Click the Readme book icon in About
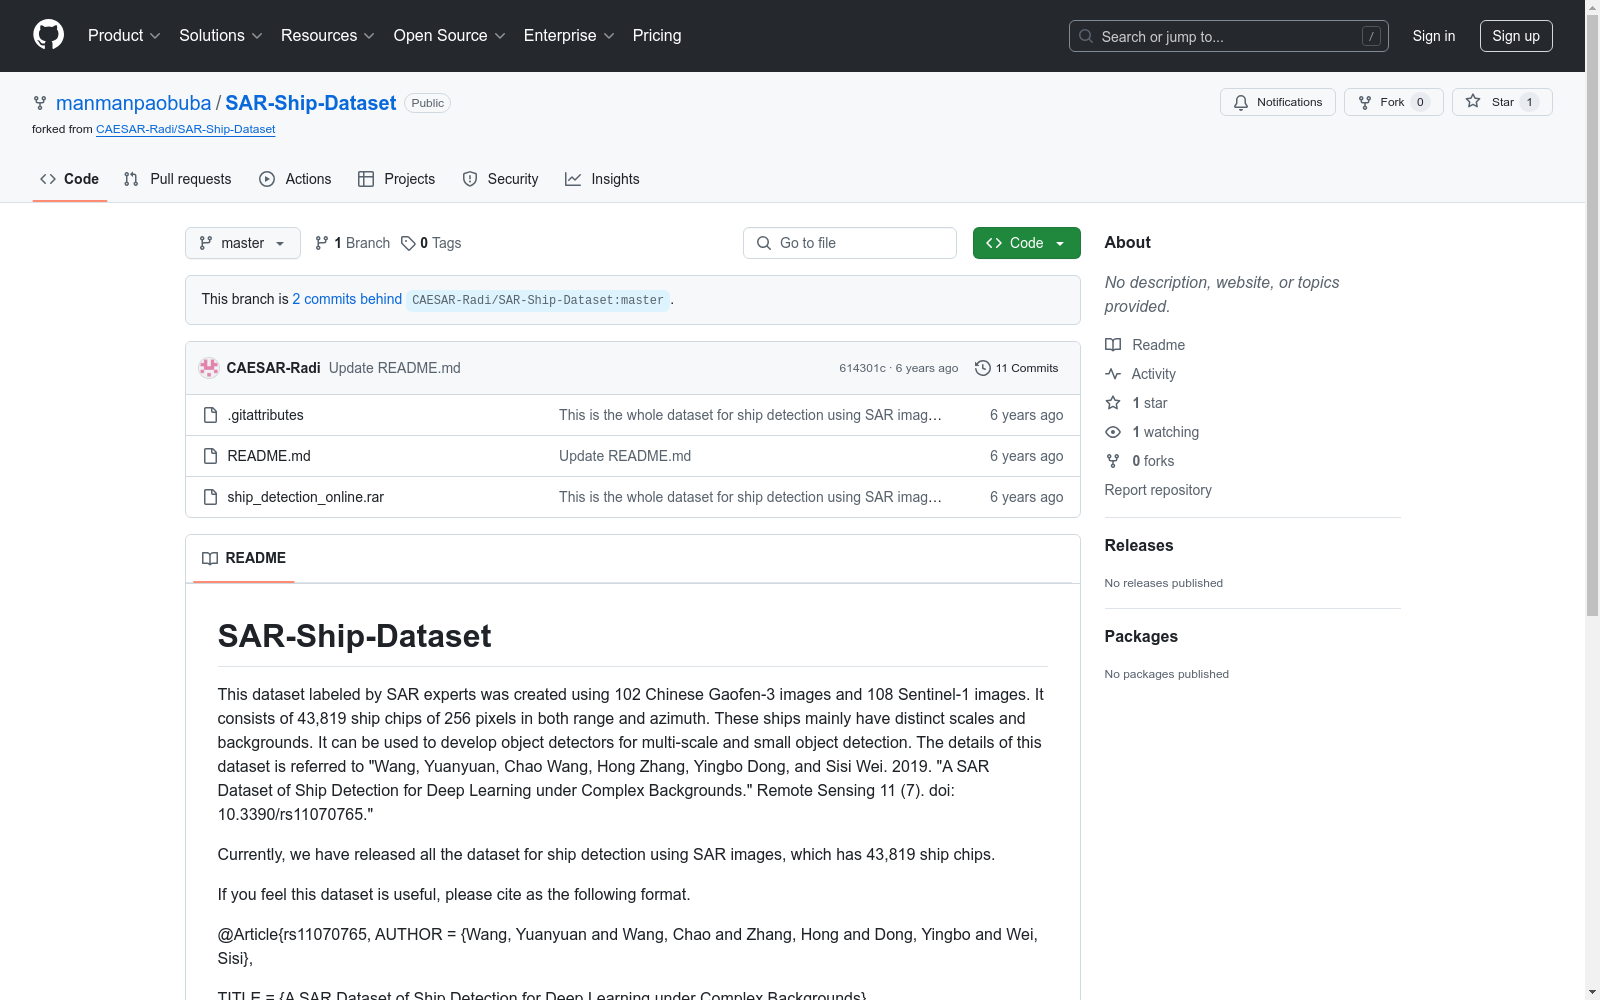This screenshot has height=1000, width=1600. (x=1113, y=345)
